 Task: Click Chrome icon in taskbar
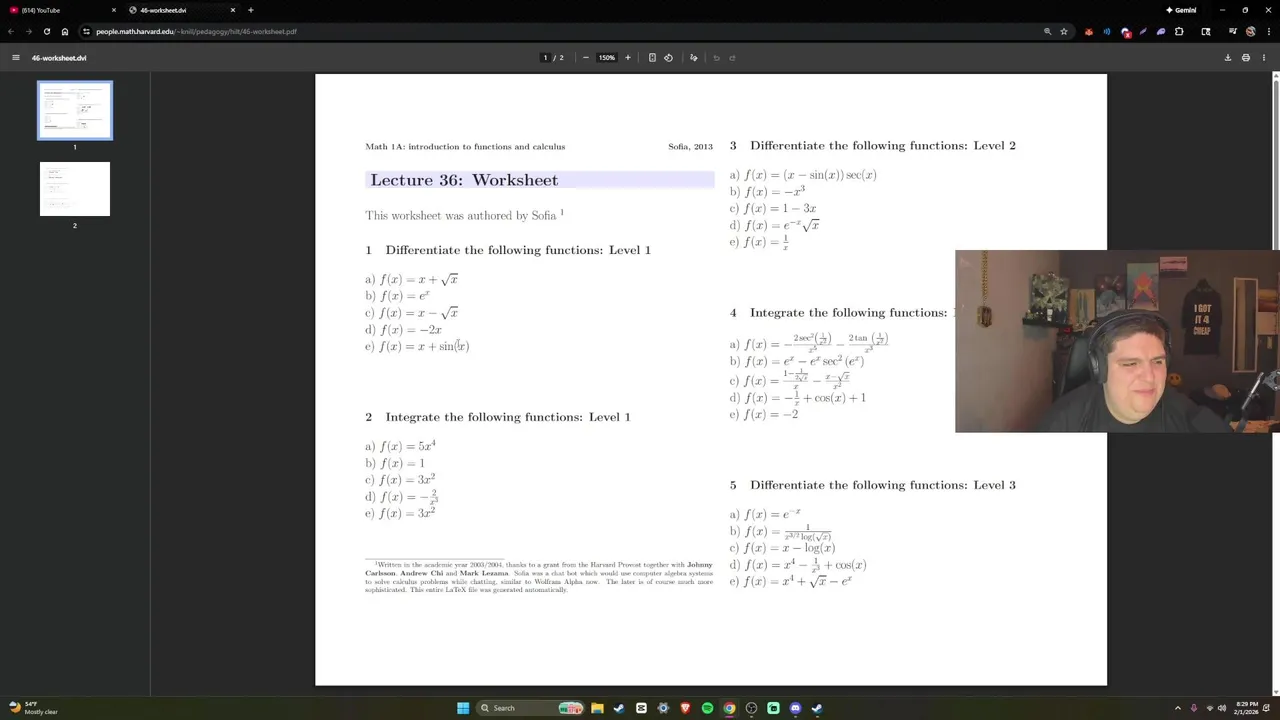click(x=729, y=708)
